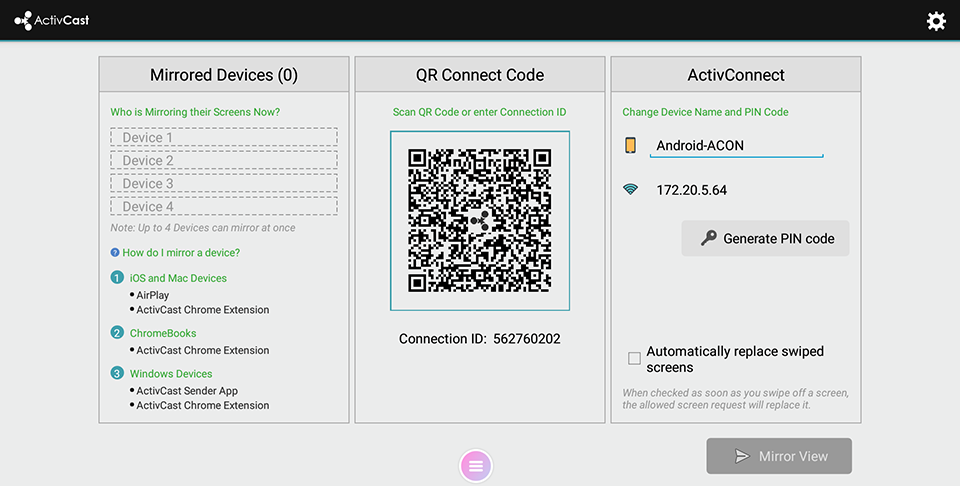Screen dimensions: 960x486
Task: Select the Device 4 slot
Action: point(224,207)
